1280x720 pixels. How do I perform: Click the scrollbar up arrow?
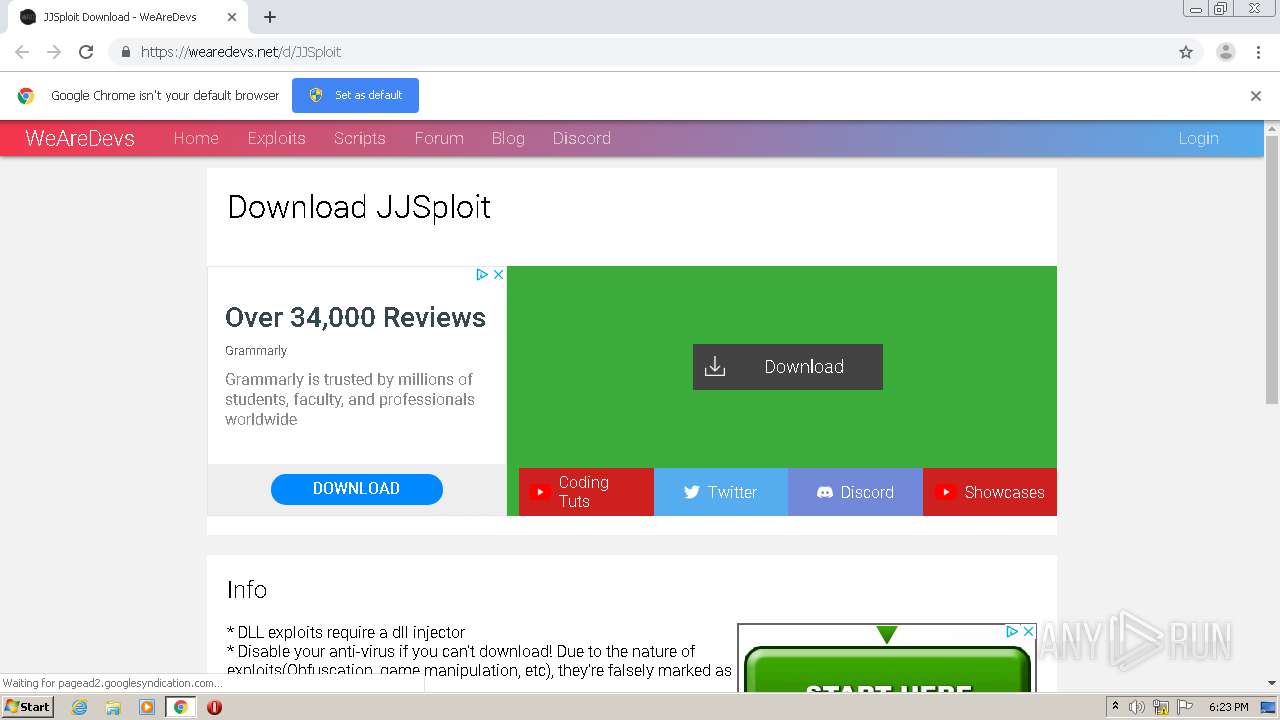coord(1272,128)
